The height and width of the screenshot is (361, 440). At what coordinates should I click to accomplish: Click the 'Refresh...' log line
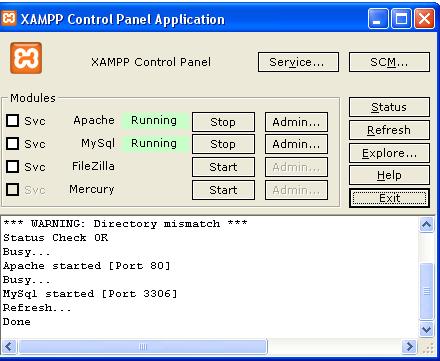37,308
